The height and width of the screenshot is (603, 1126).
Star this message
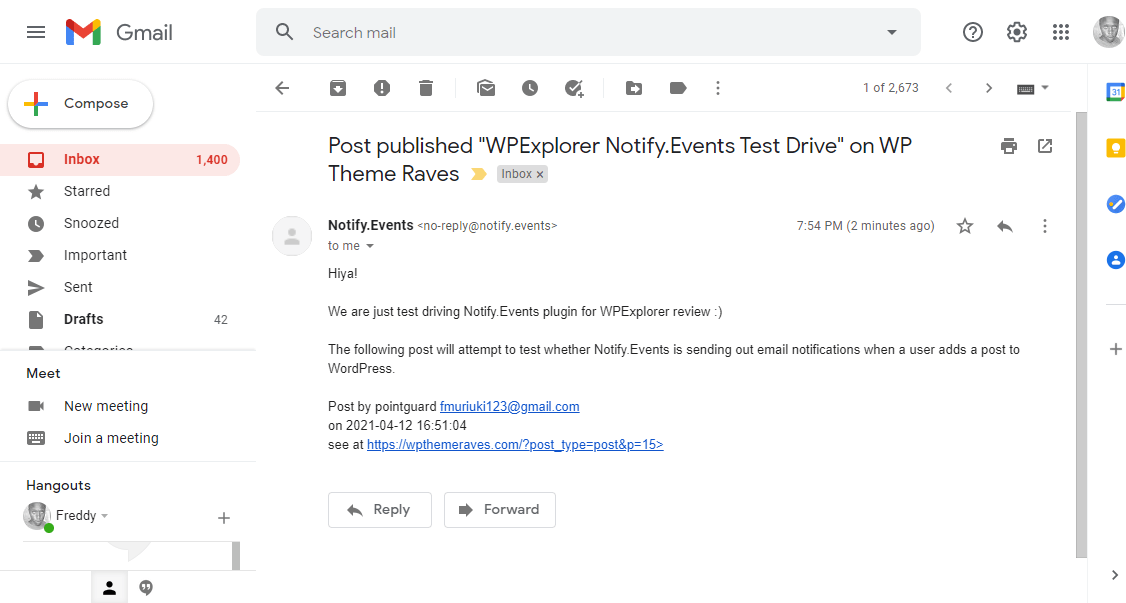coord(964,227)
